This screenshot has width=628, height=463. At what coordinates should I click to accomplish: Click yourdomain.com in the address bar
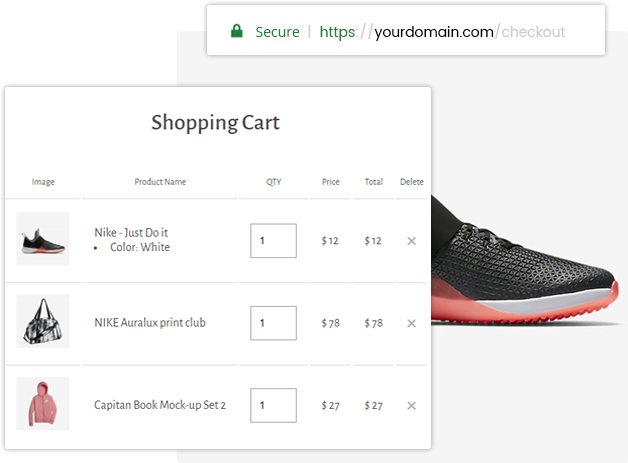click(434, 32)
